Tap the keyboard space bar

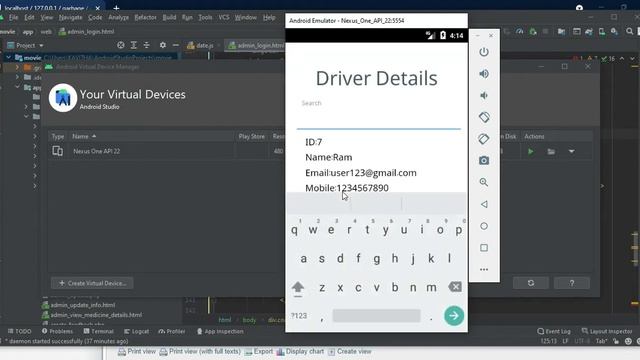click(376, 316)
